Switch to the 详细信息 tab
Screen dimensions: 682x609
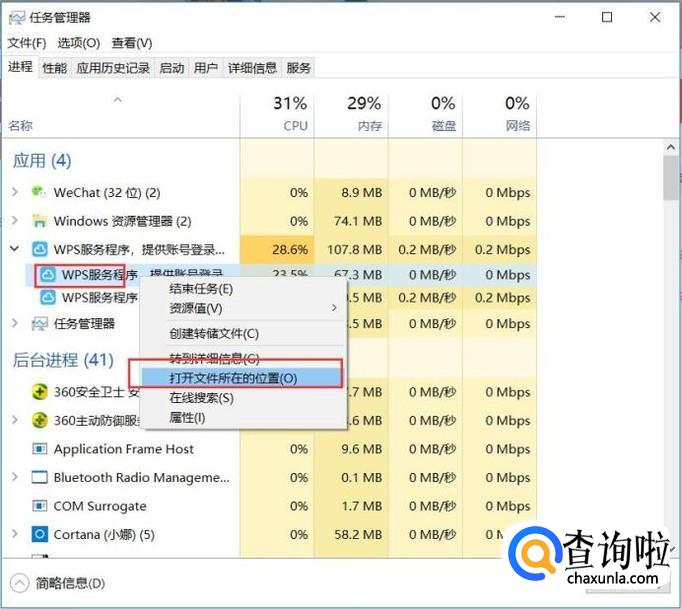coord(252,68)
